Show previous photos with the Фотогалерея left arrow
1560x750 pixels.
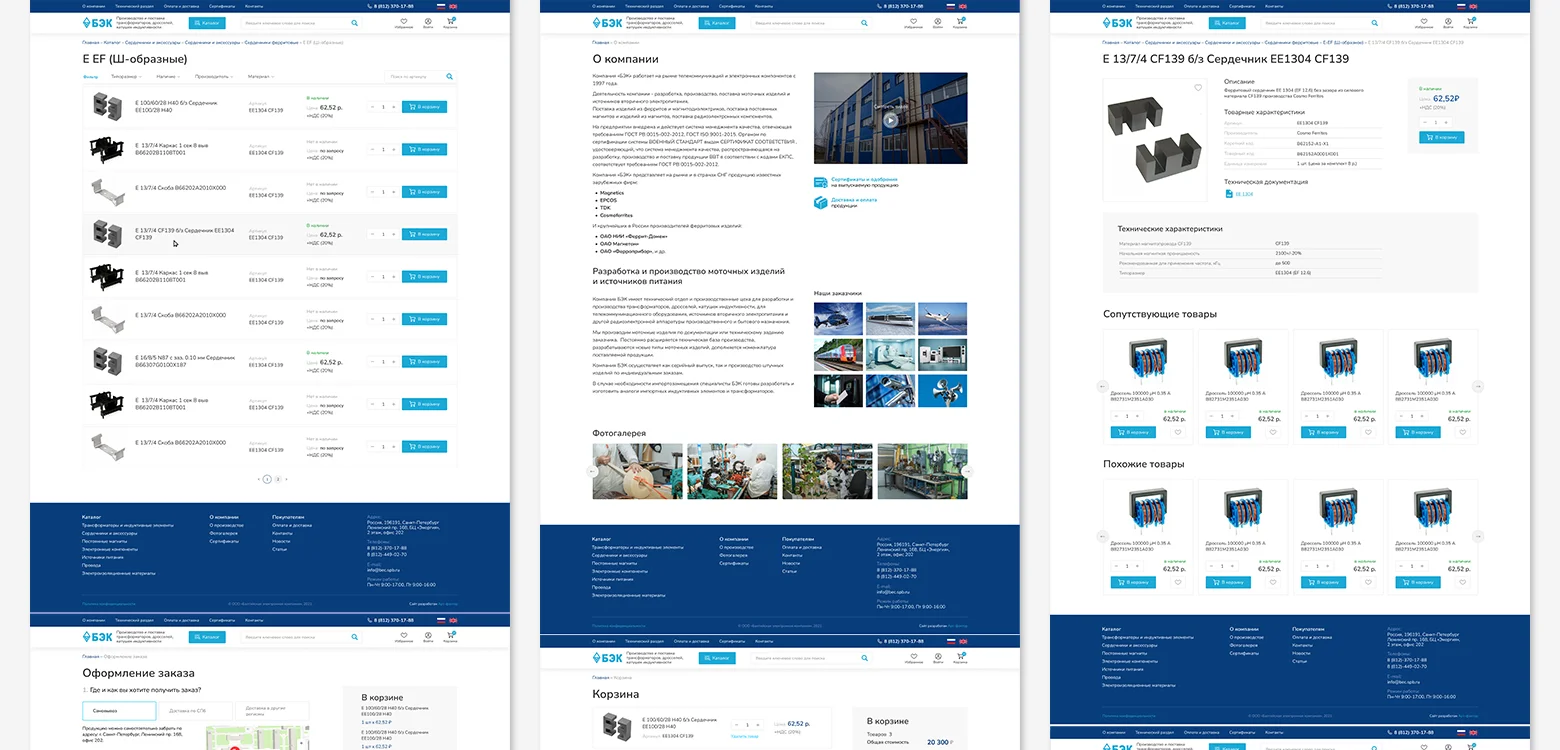click(593, 471)
